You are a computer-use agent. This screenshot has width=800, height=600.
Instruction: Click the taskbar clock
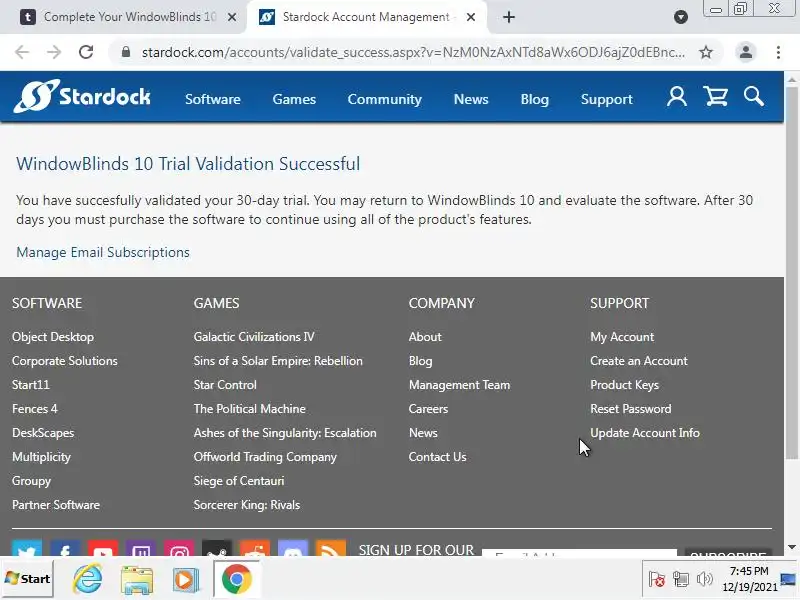749,579
